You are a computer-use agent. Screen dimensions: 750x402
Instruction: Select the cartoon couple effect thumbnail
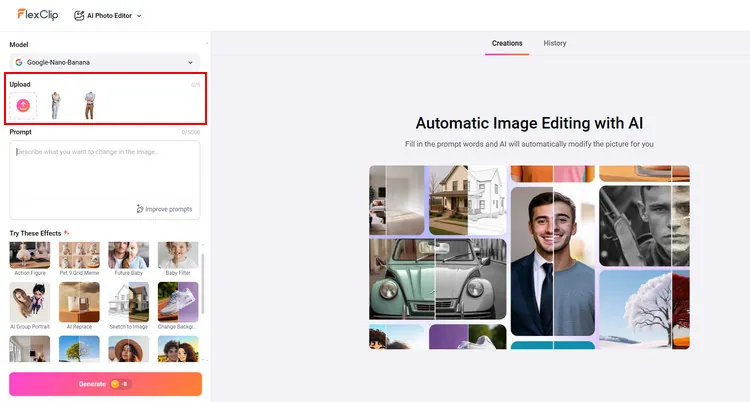(178, 348)
